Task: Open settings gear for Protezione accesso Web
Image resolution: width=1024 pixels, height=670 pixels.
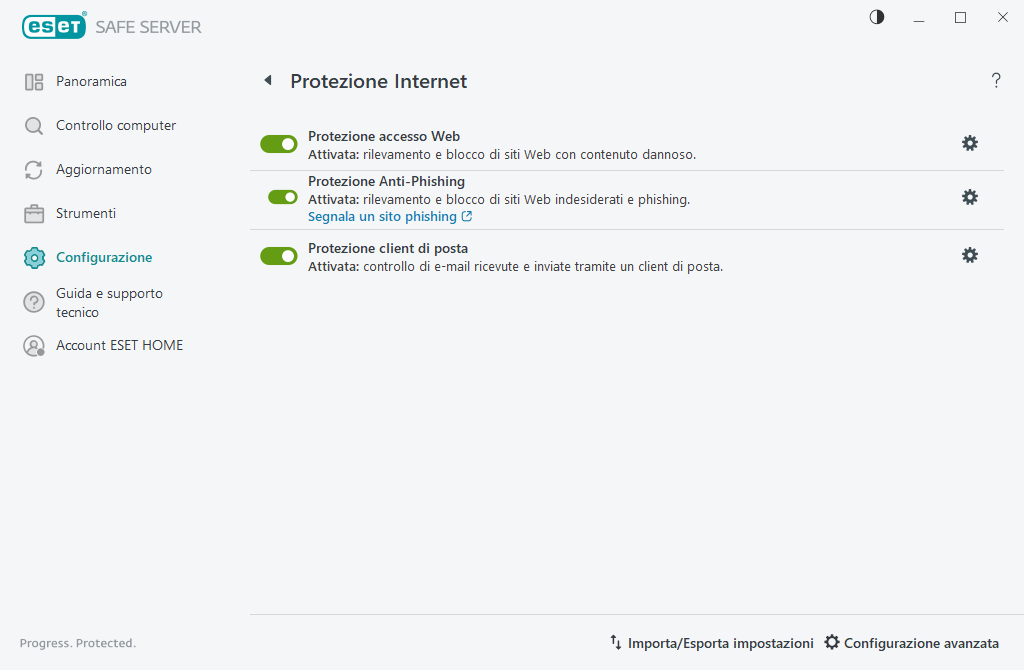Action: 969,143
